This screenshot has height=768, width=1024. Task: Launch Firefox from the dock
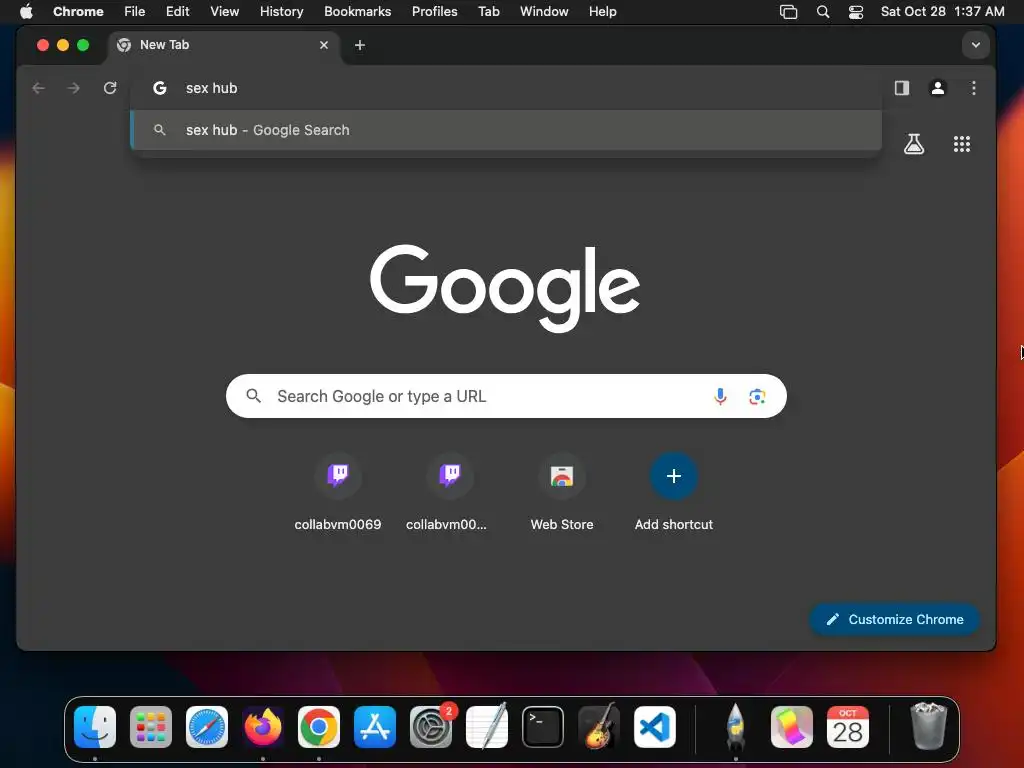click(263, 727)
